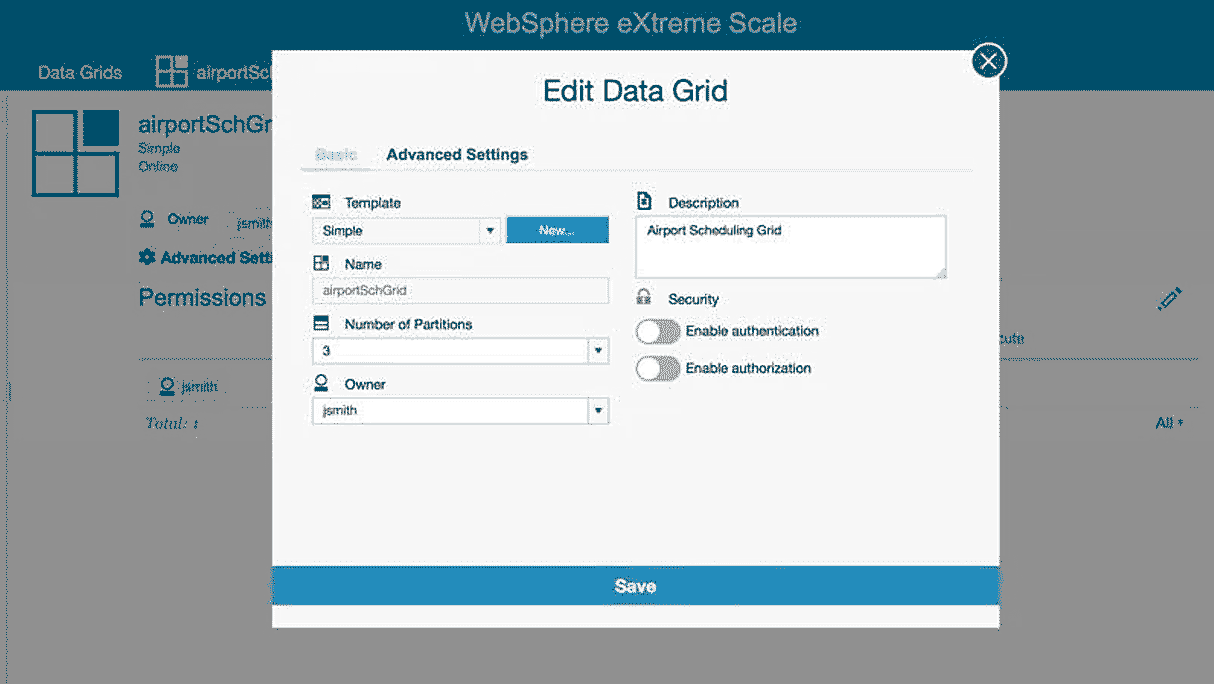Open the Owner dropdown showing jsmith

tap(460, 410)
